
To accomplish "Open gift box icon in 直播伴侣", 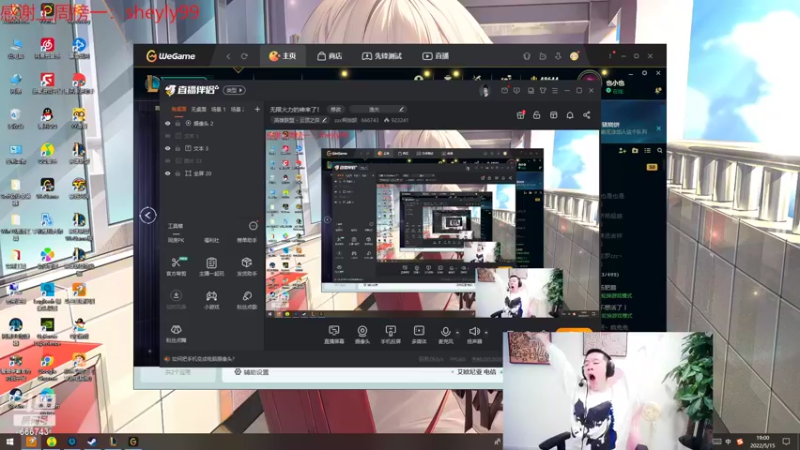I will click(x=520, y=115).
